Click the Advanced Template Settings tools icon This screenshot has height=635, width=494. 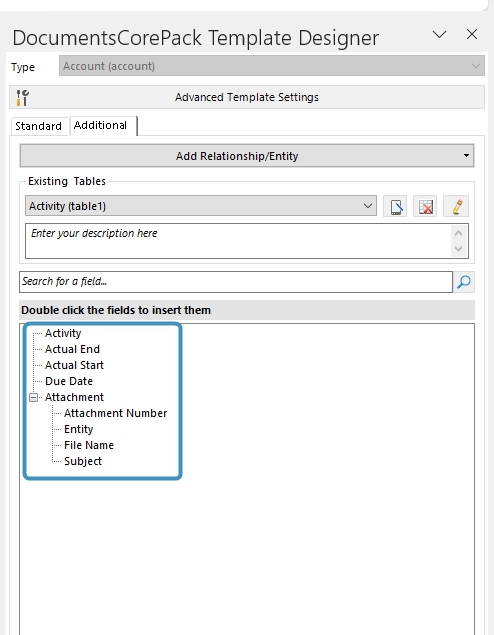(22, 98)
